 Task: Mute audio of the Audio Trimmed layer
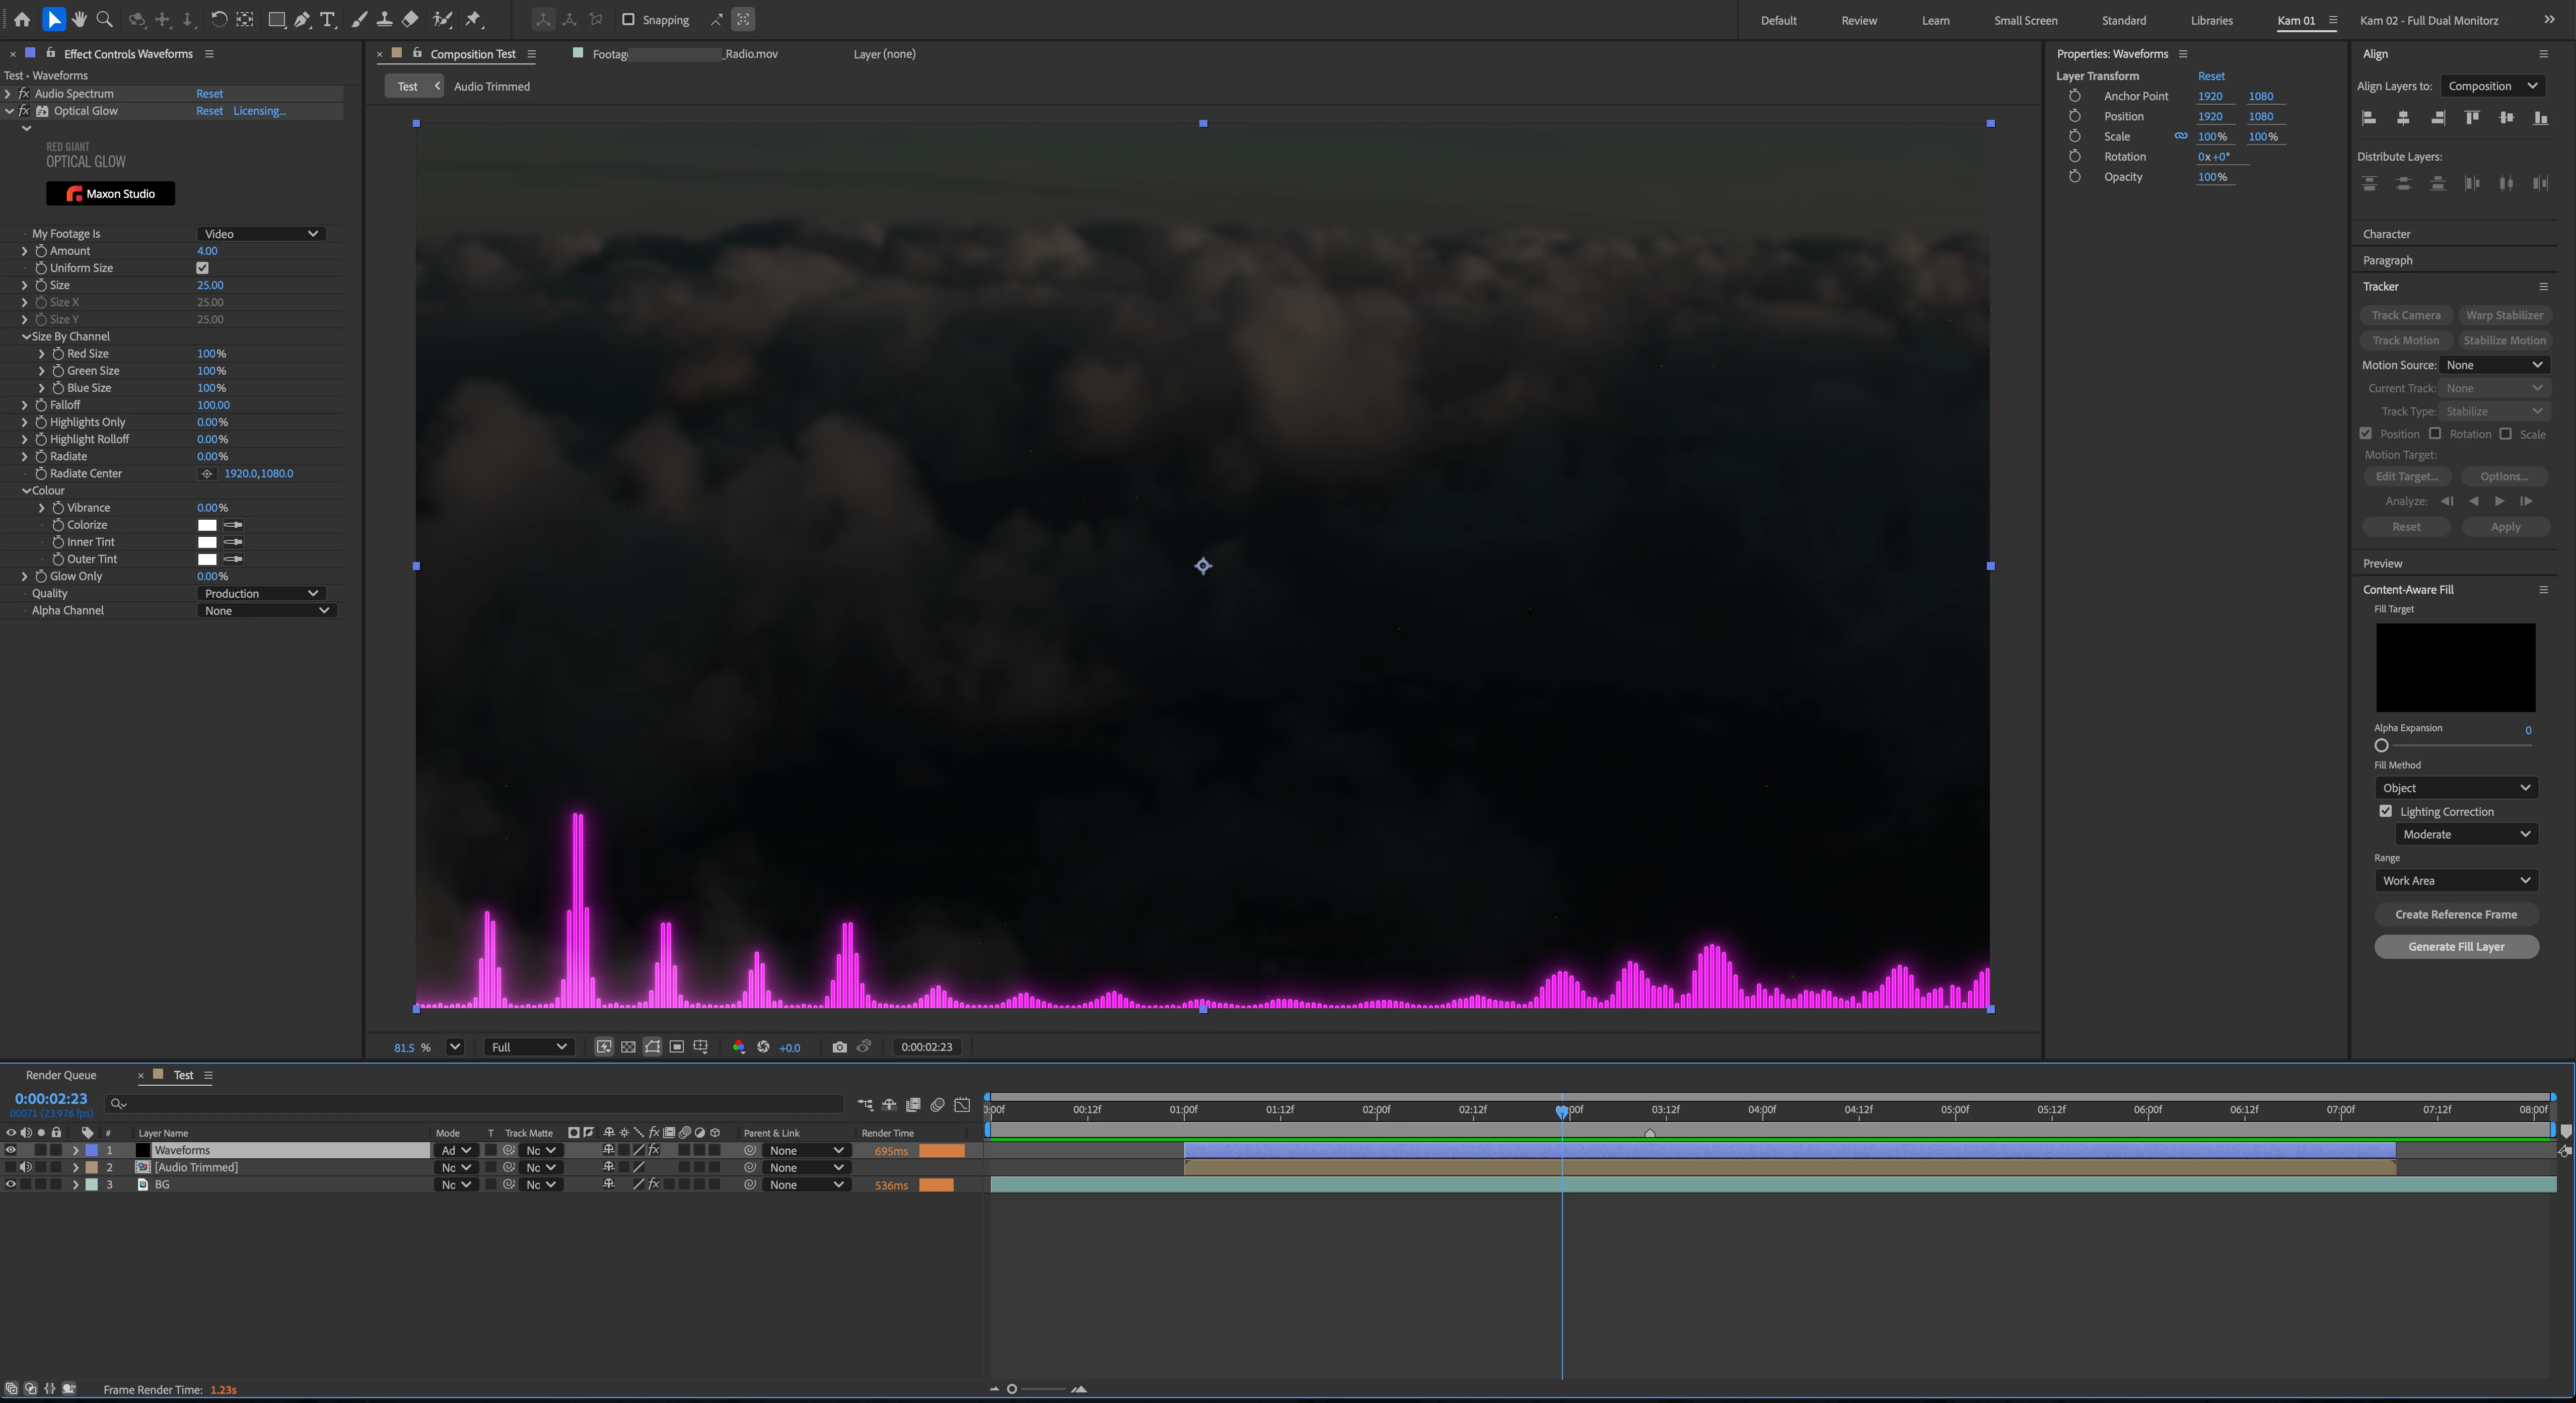click(26, 1167)
